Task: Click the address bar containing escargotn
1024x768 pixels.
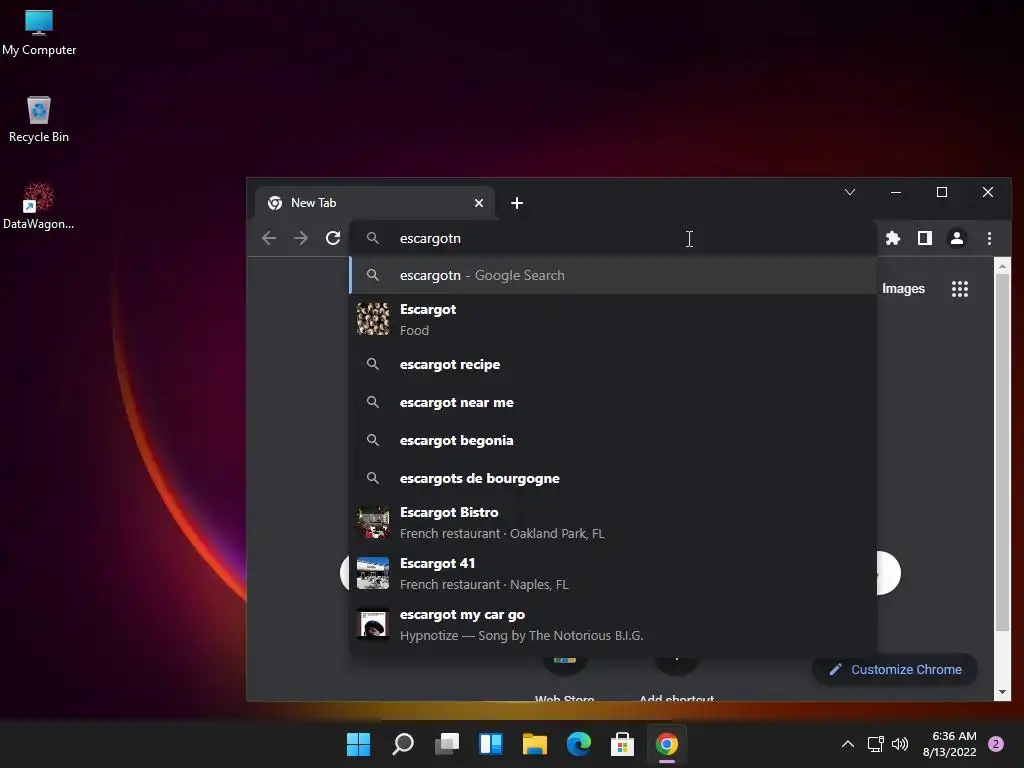Action: (614, 238)
